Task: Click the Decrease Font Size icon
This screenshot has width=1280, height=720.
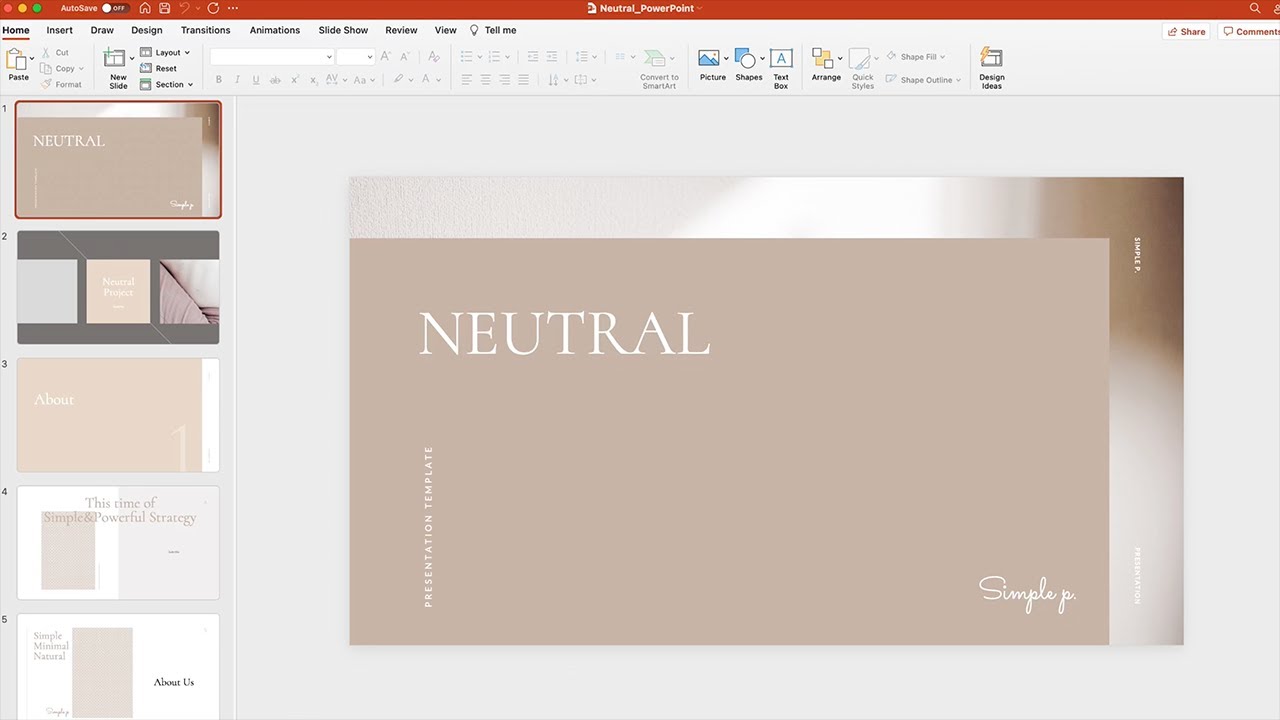Action: click(x=405, y=57)
